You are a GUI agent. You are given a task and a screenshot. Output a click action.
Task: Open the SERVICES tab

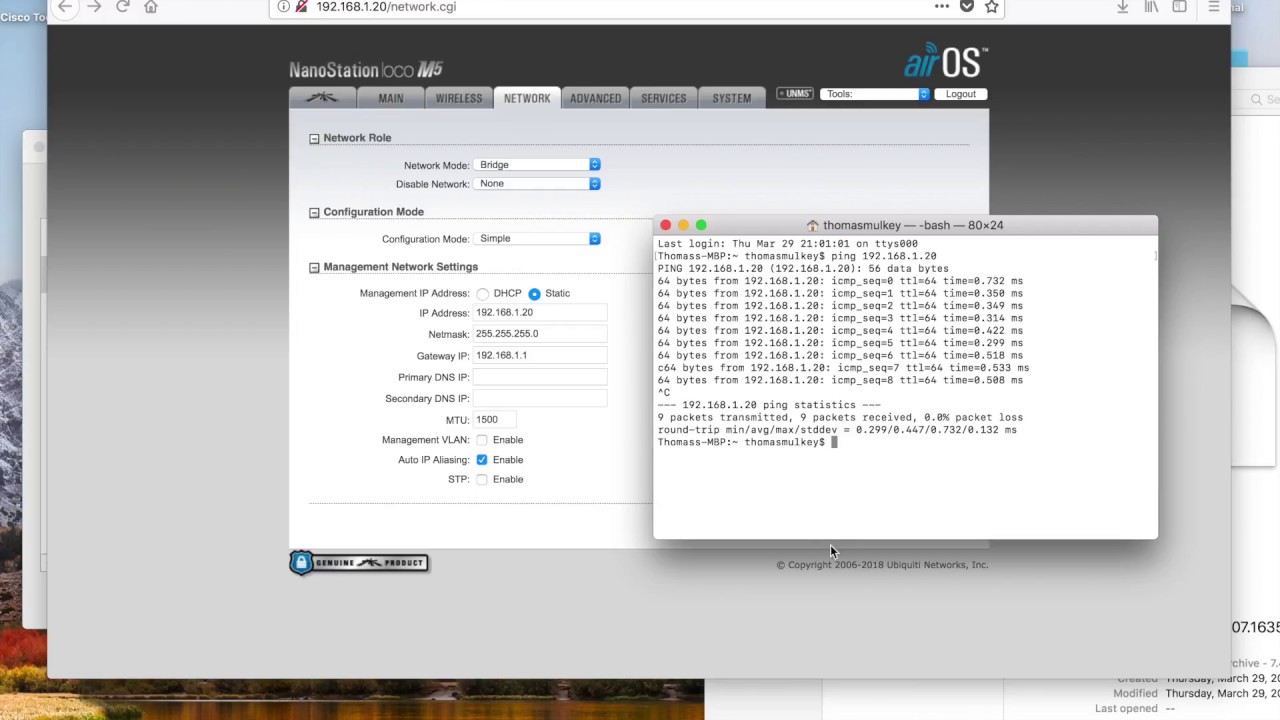664,98
